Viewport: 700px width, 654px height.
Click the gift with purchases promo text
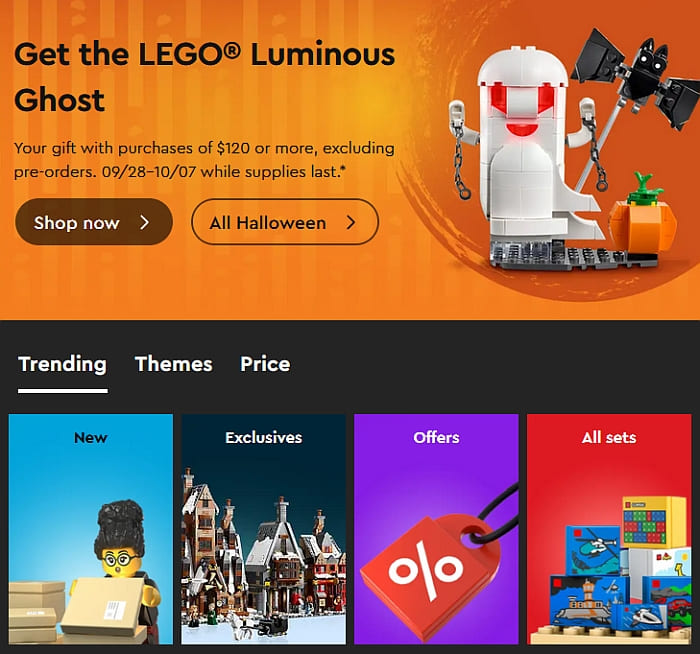[204, 160]
